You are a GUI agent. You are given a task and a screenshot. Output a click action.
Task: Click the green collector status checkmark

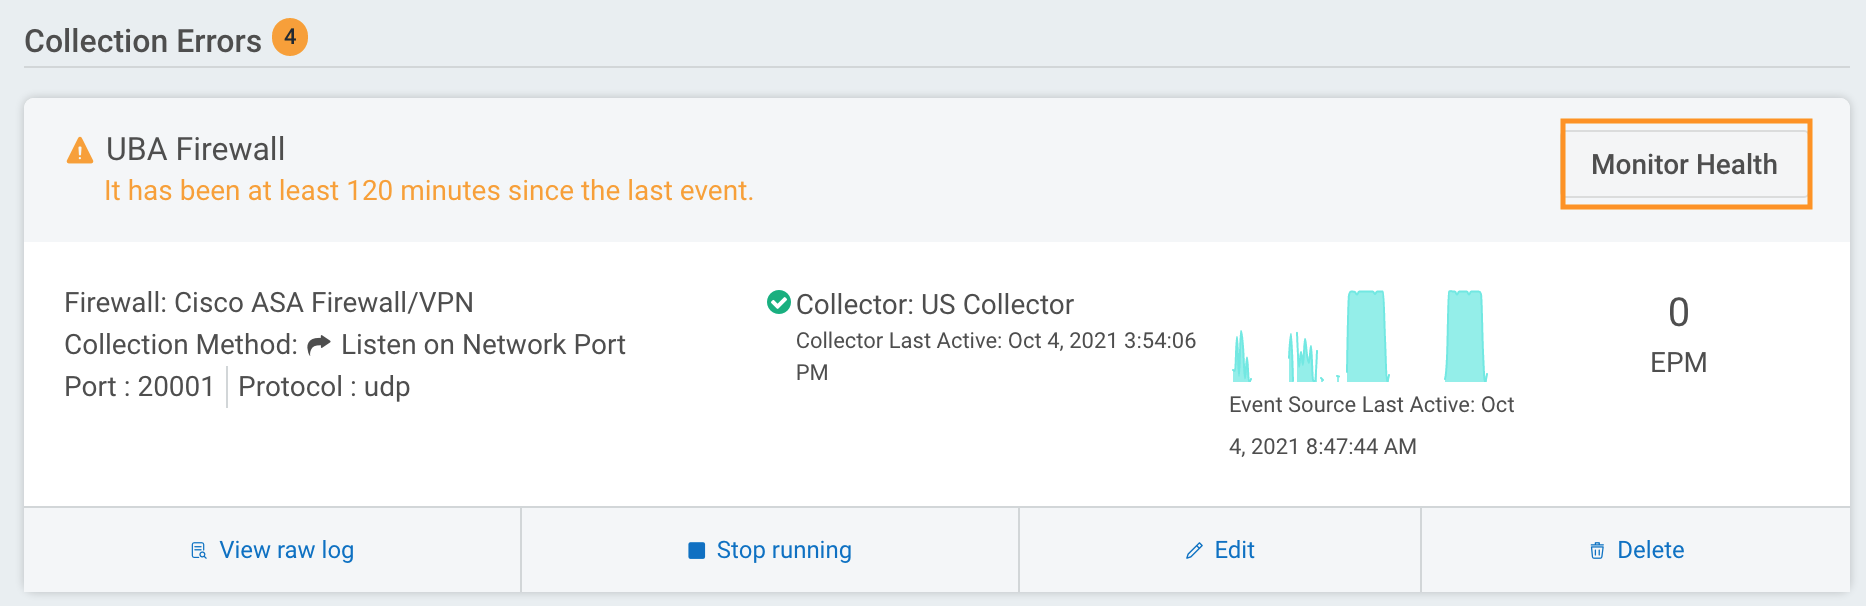point(778,302)
